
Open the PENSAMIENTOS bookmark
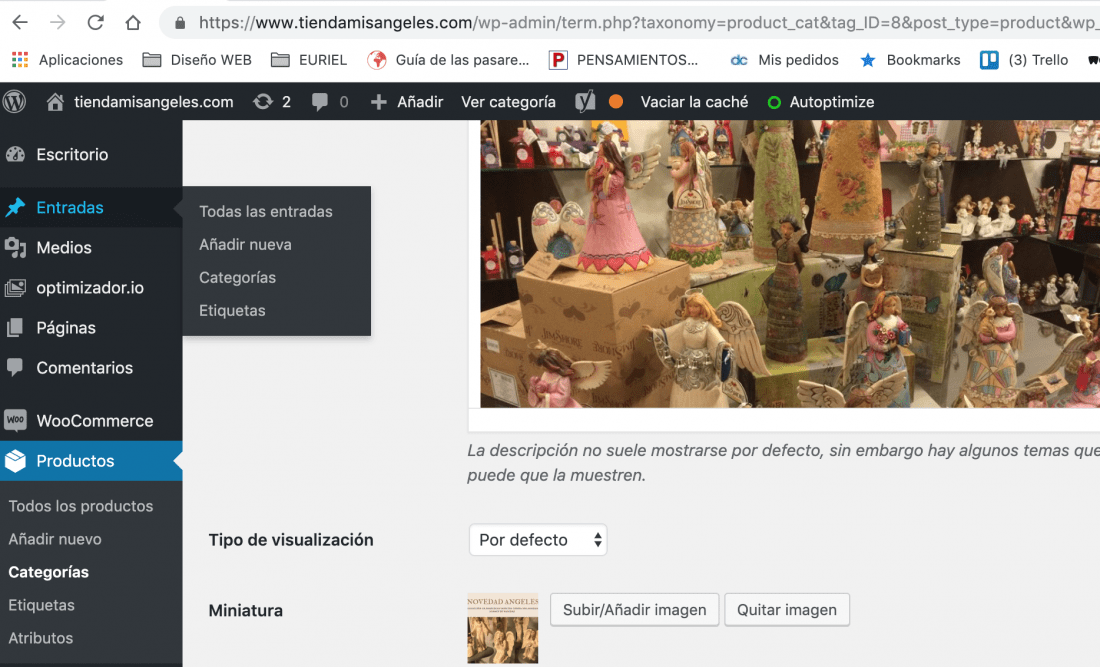coord(624,60)
